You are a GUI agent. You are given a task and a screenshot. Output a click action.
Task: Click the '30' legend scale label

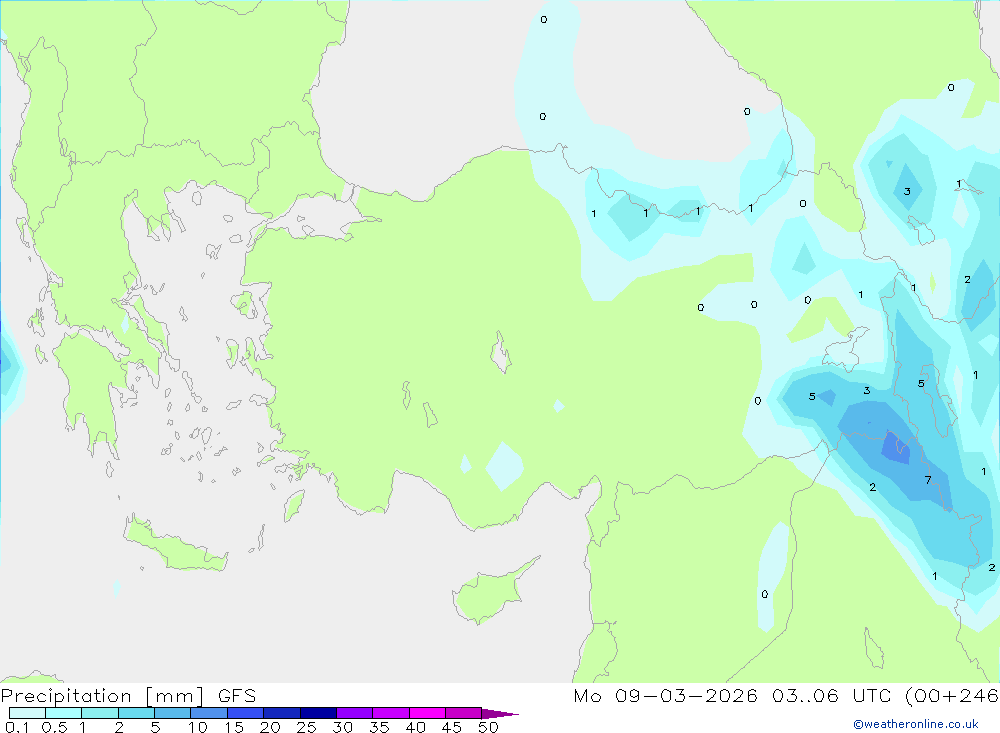tap(342, 727)
